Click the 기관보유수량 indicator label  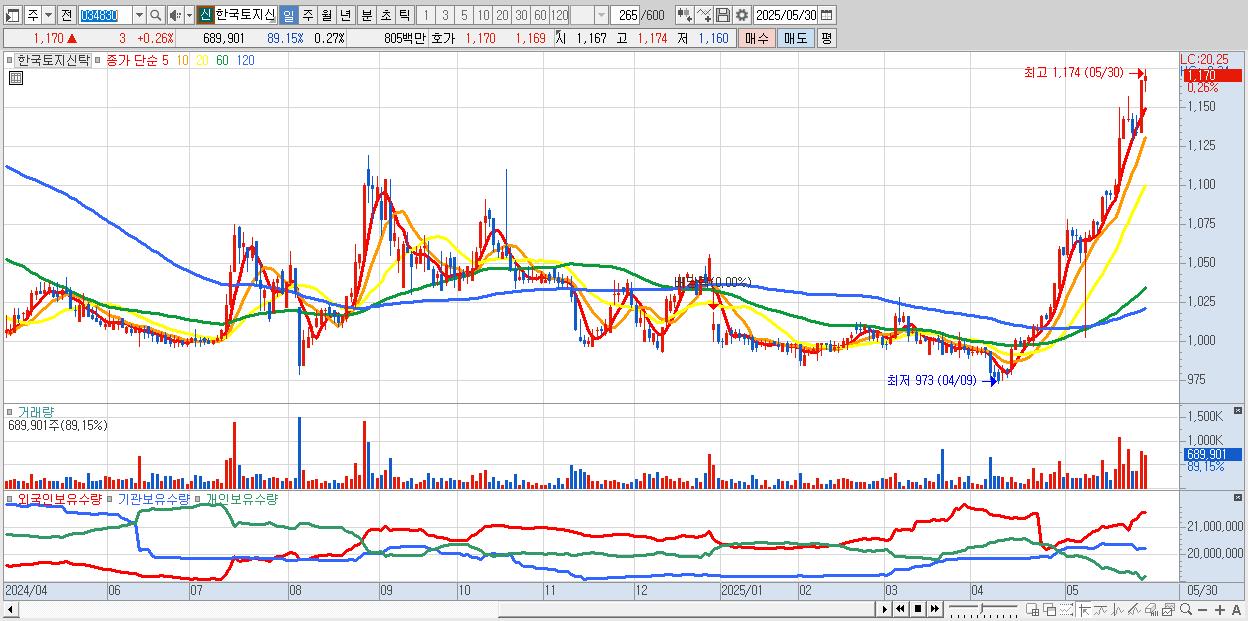(153, 498)
